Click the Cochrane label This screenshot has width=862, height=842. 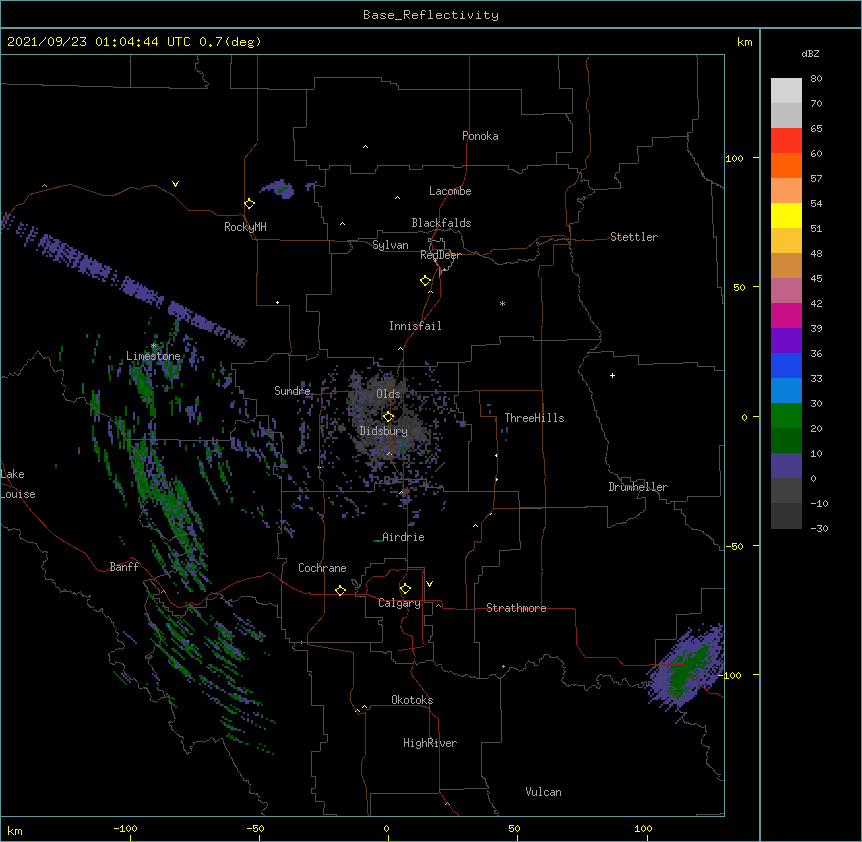(x=322, y=568)
